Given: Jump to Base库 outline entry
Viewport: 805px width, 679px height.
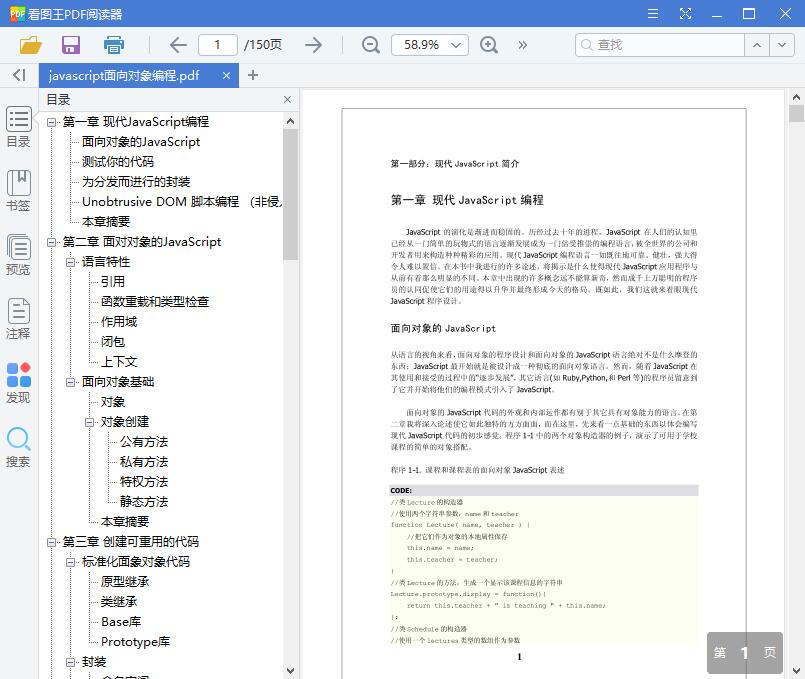Looking at the screenshot, I should 121,622.
